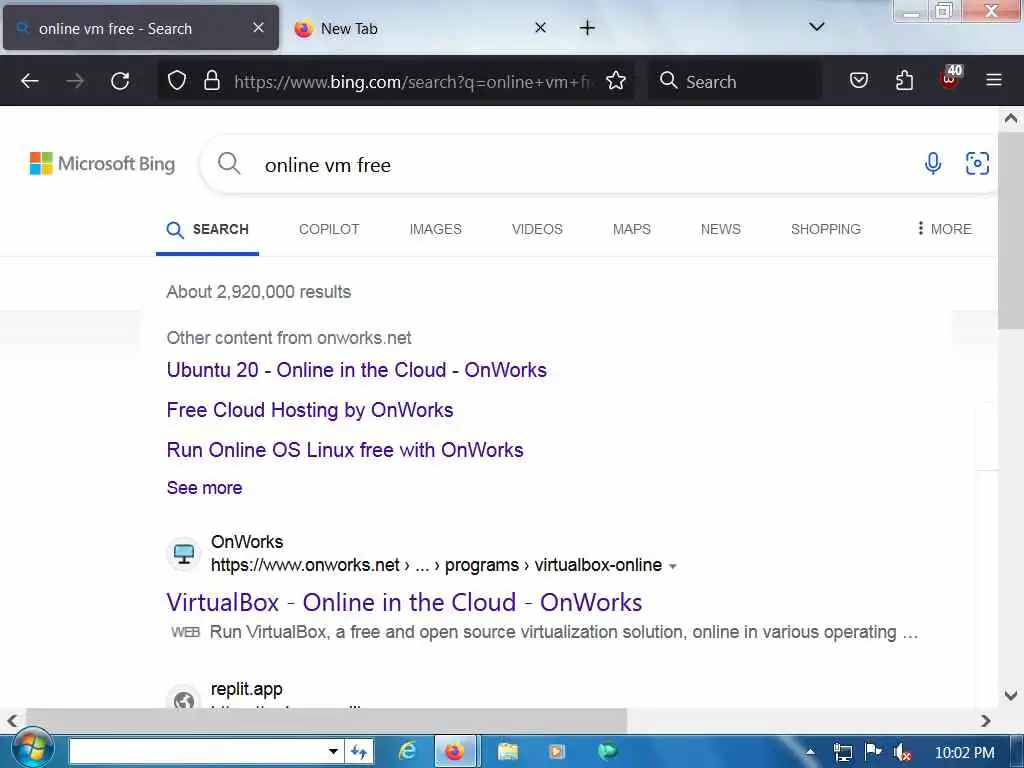
Task: View NEWS results
Action: coord(720,229)
